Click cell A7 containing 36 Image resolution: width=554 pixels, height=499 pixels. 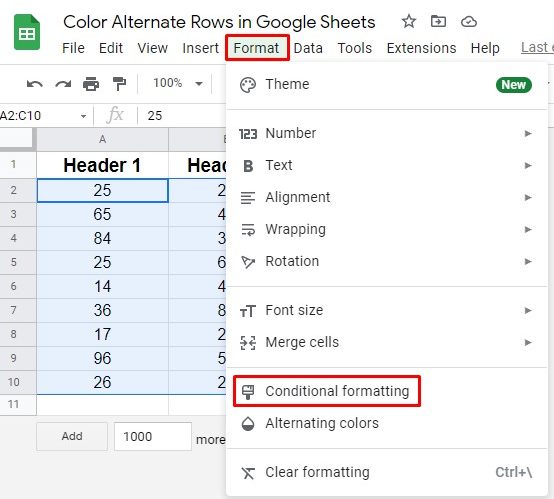click(102, 311)
